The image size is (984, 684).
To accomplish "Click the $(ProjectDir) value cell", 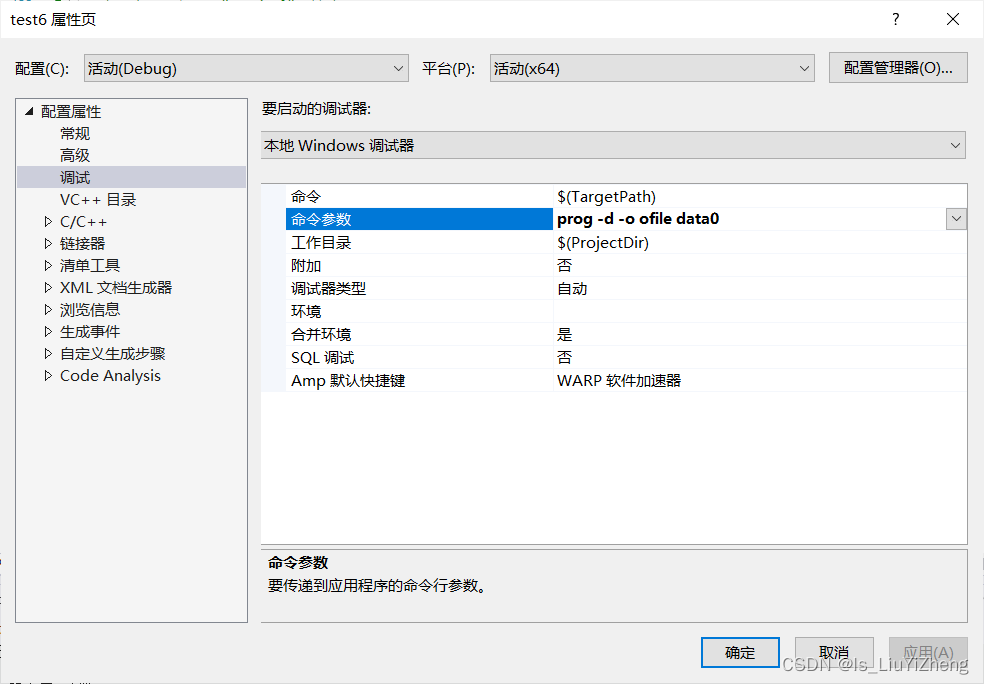I will 760,242.
